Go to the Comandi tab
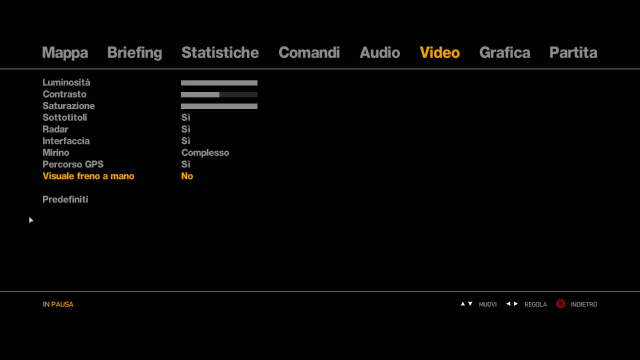The height and width of the screenshot is (360, 640). [x=309, y=53]
